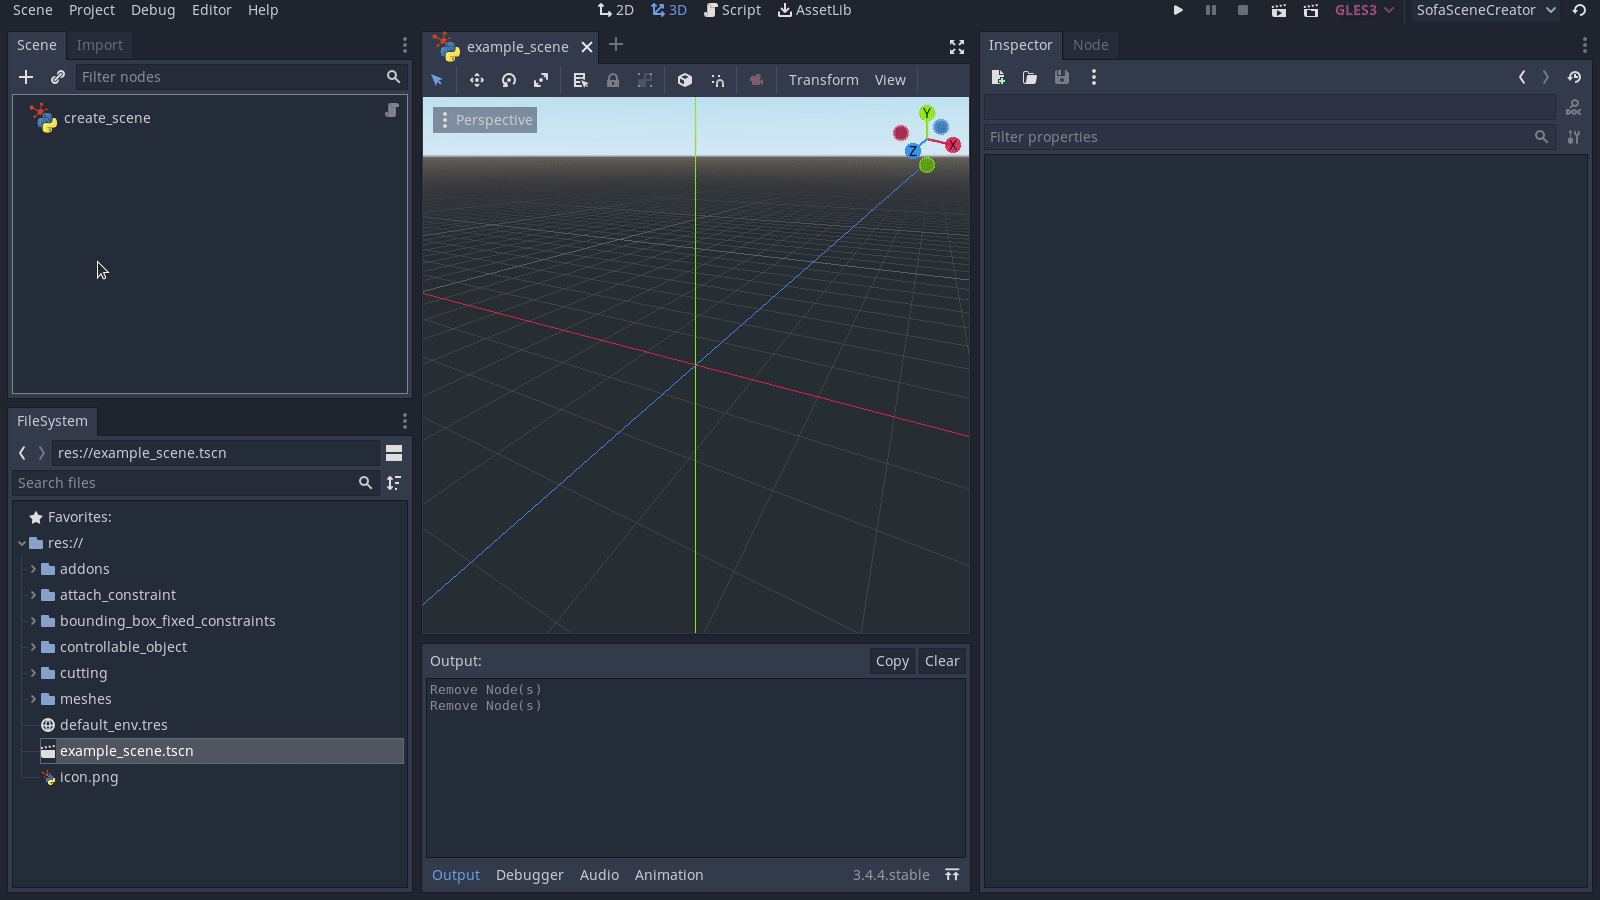The image size is (1600, 900).
Task: Load an existing resource in Inspector
Action: (x=1030, y=77)
